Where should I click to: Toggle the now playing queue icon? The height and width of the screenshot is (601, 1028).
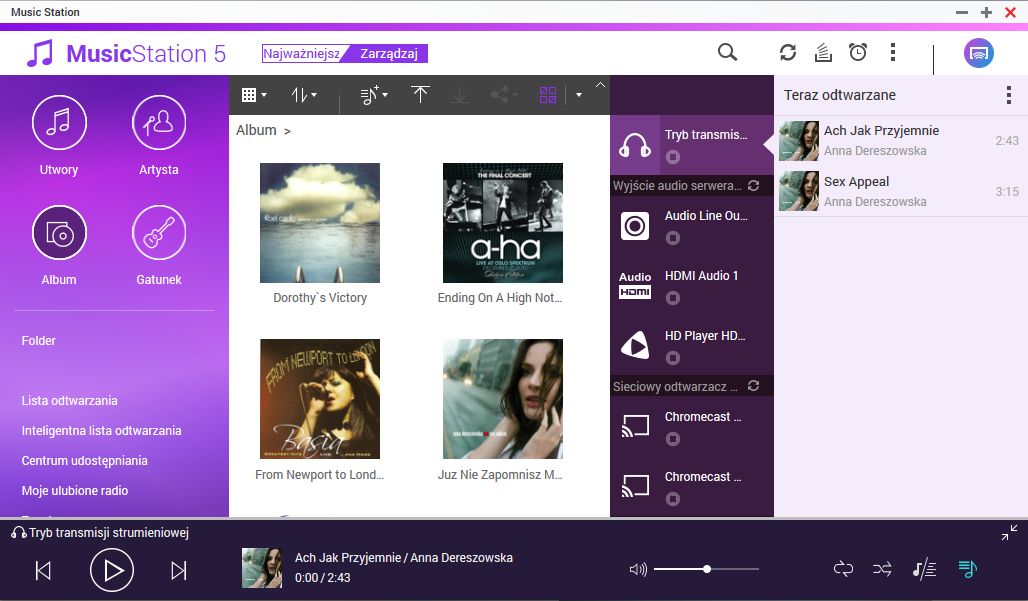[967, 569]
